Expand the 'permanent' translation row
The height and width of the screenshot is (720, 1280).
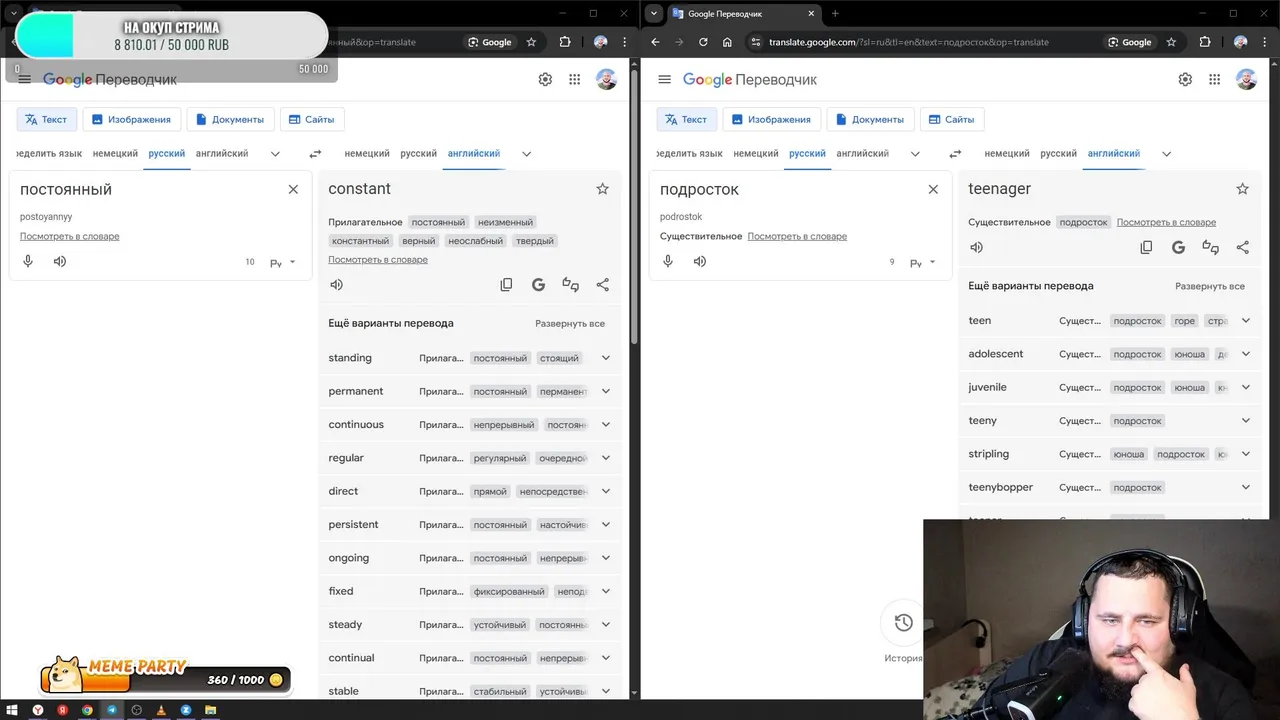pyautogui.click(x=605, y=391)
